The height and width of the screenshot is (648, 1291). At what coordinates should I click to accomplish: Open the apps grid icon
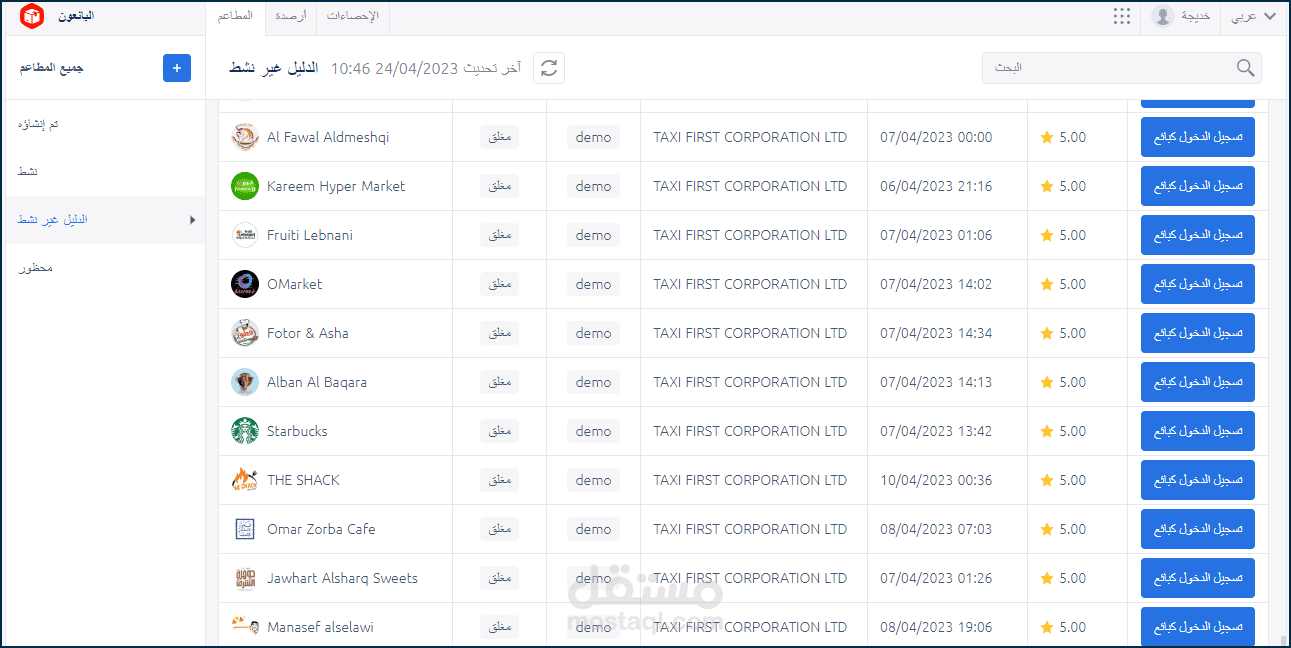tap(1122, 16)
